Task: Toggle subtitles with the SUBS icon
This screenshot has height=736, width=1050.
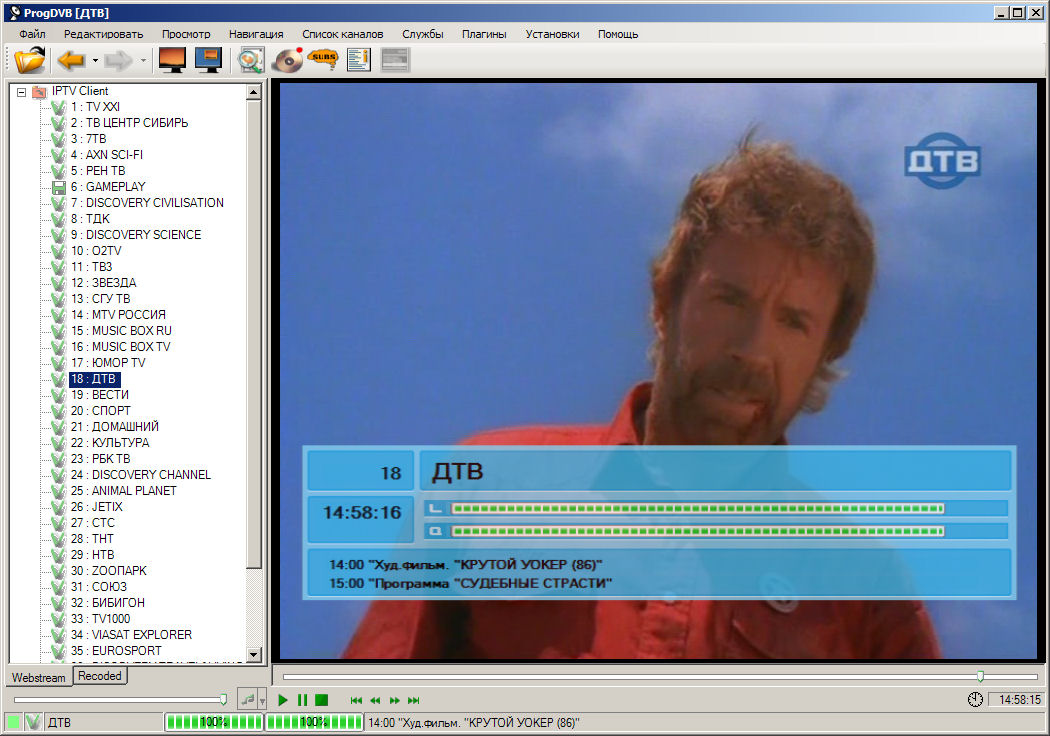Action: [323, 59]
